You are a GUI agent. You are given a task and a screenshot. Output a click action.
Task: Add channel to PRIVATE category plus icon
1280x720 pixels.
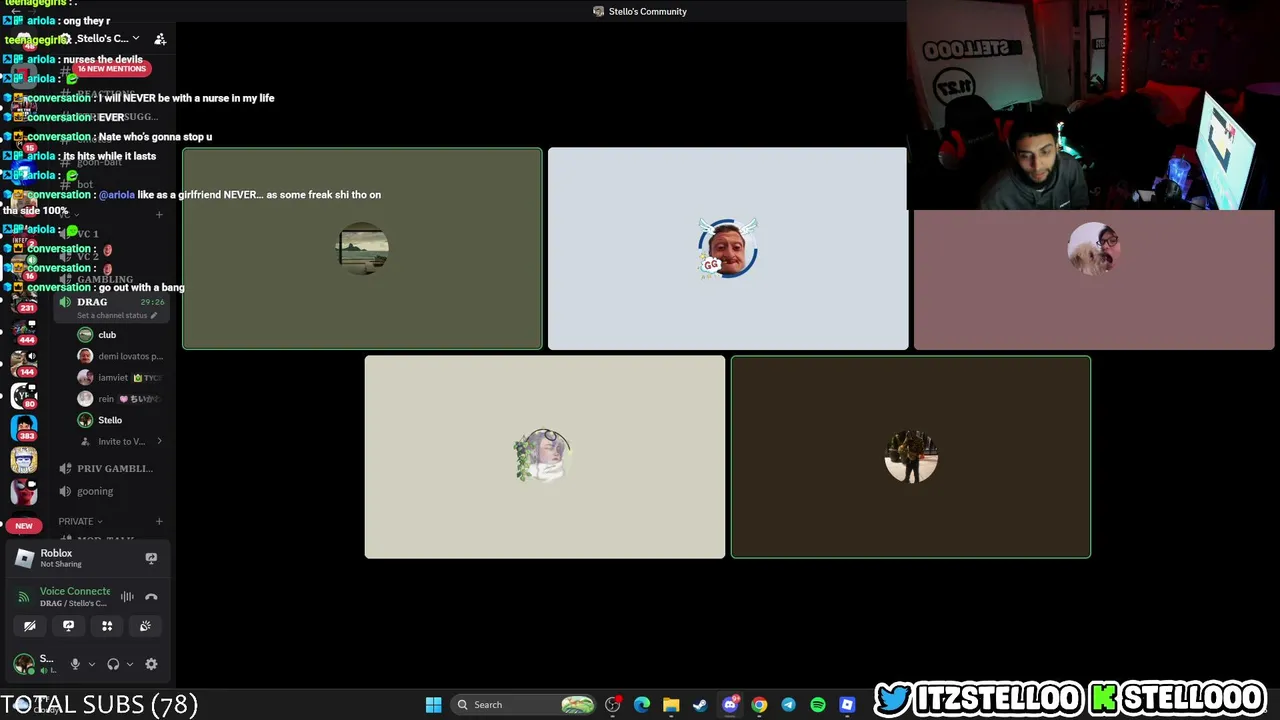coord(159,521)
